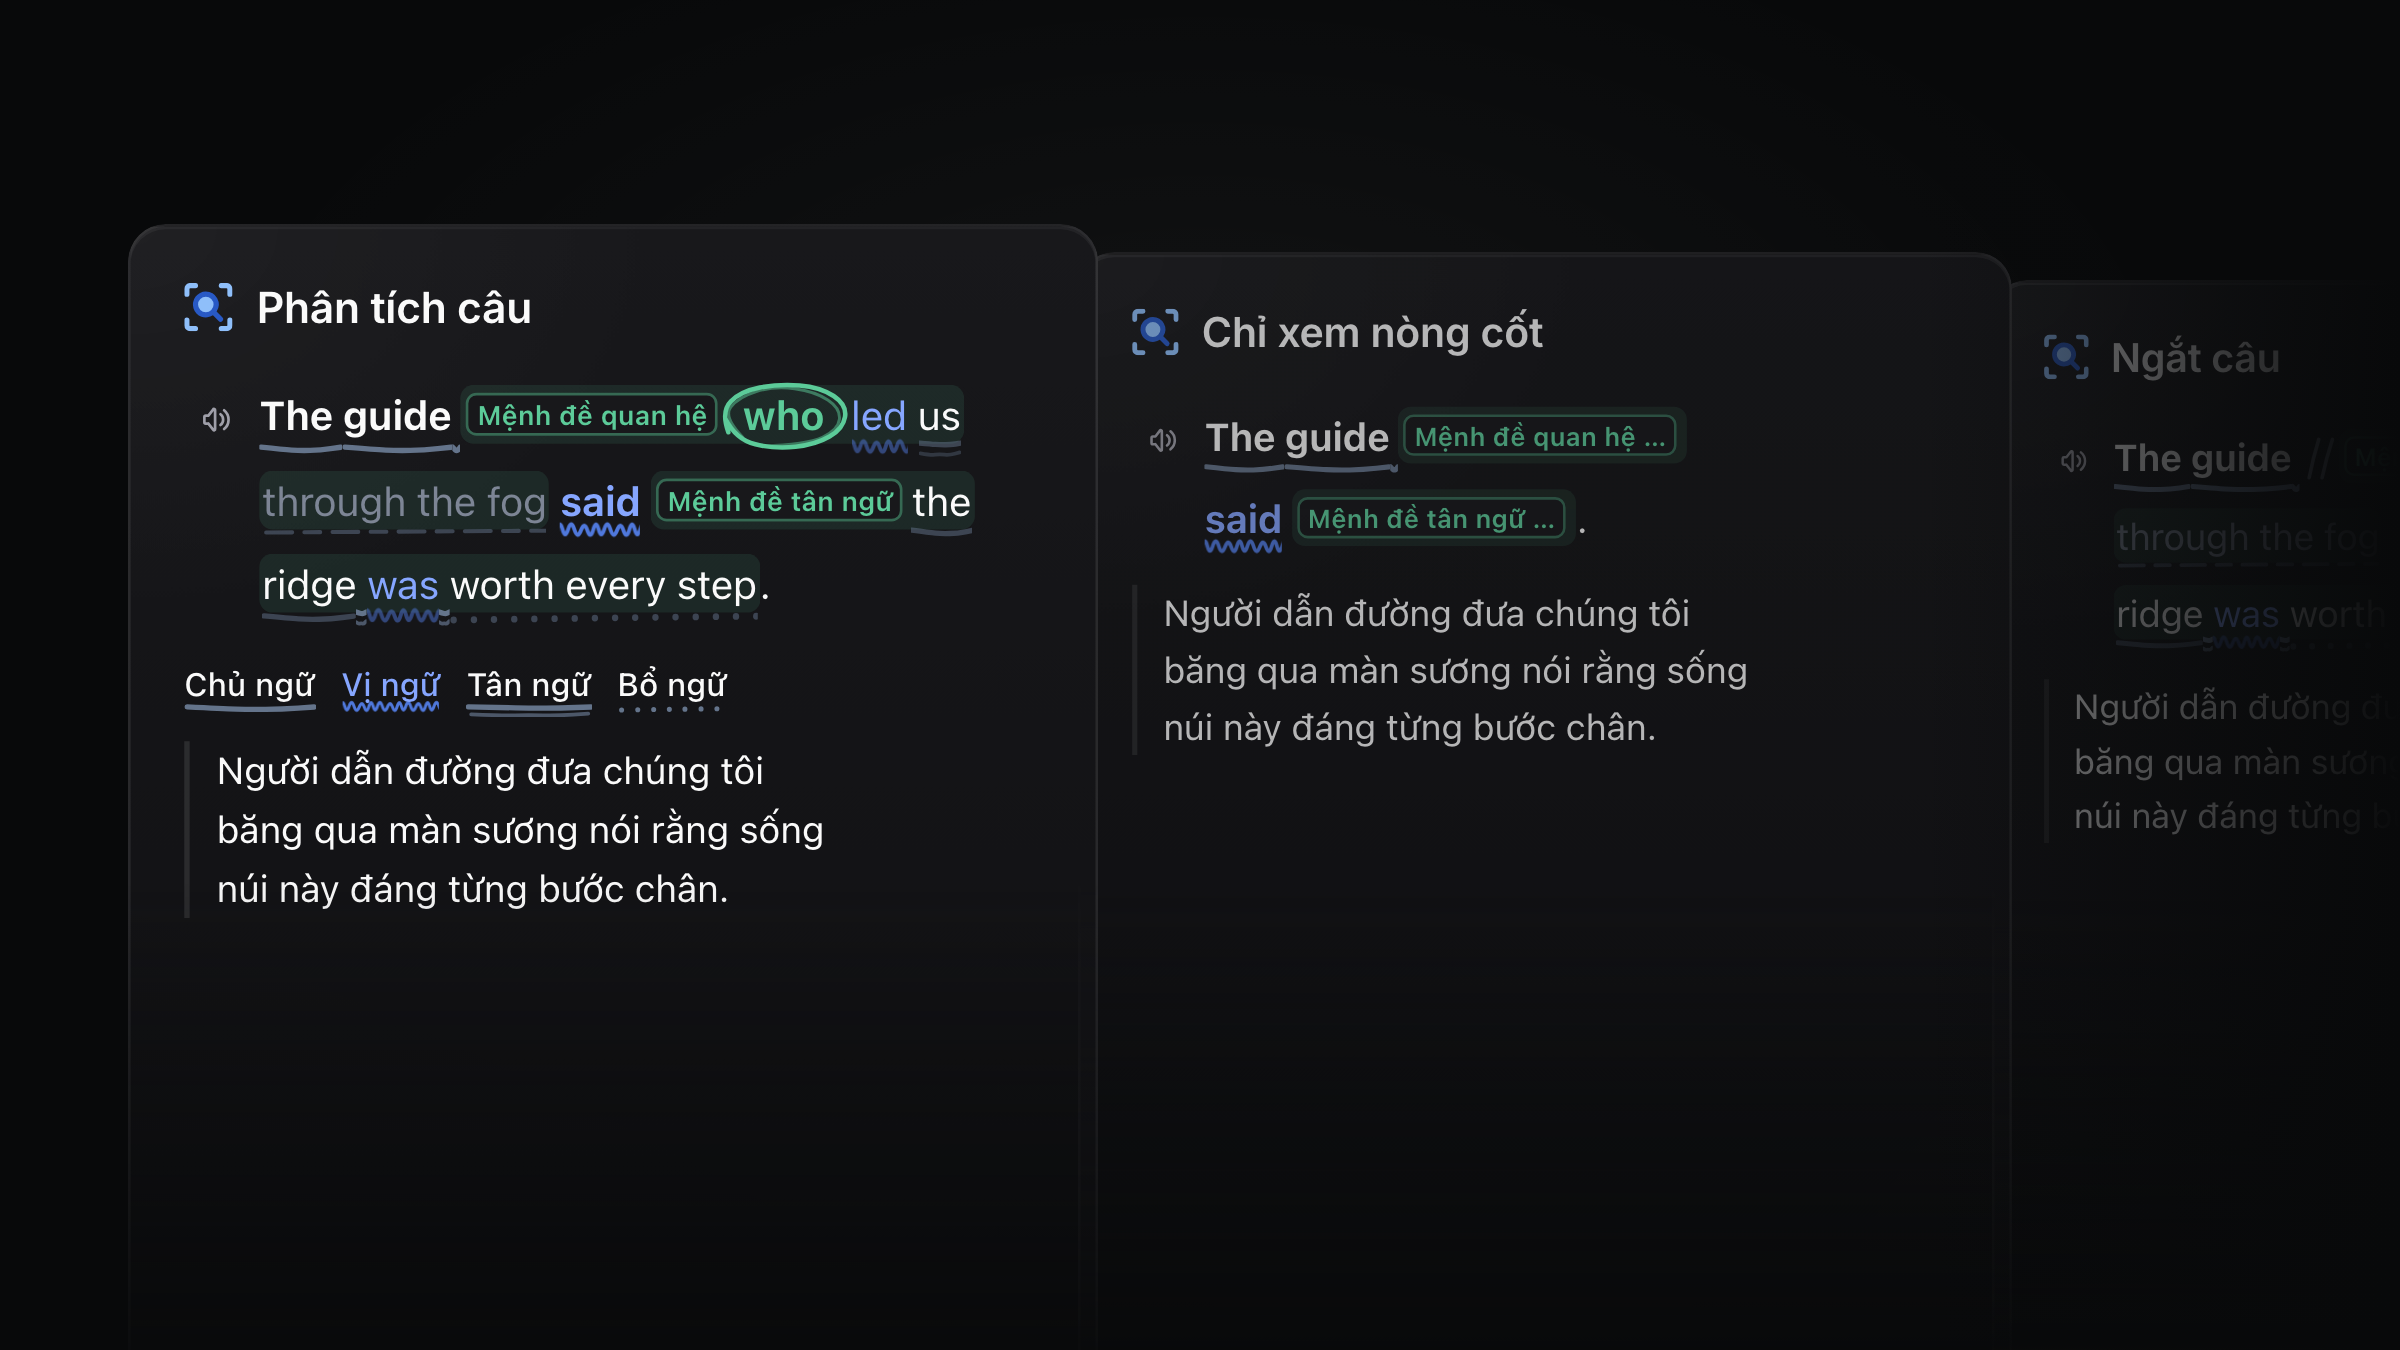2400x1350 pixels.
Task: Click the Phân tích câu scan icon
Action: [208, 307]
